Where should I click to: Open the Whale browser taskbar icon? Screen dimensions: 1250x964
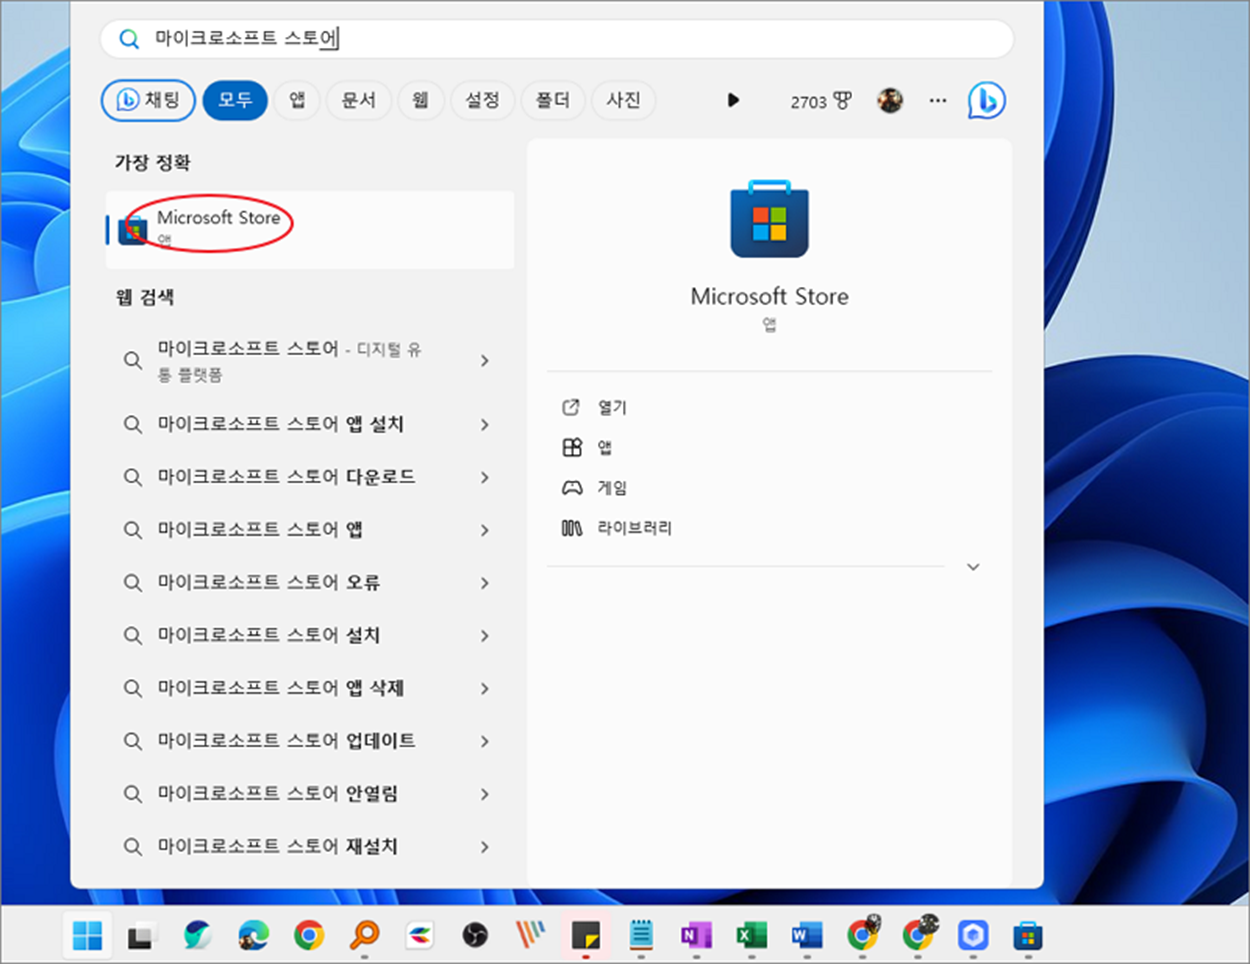(x=198, y=936)
